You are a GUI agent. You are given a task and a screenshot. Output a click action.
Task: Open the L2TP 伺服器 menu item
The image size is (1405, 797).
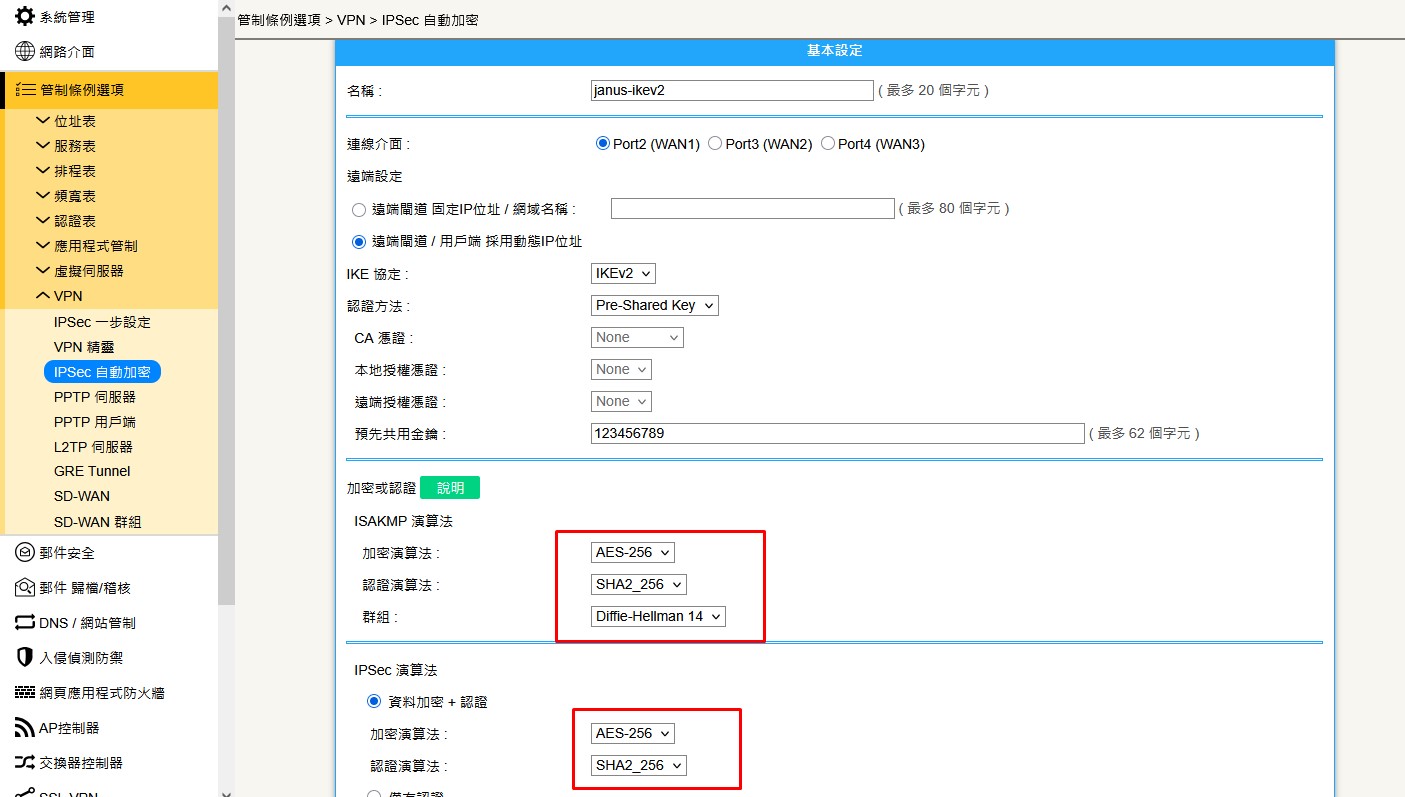click(93, 447)
